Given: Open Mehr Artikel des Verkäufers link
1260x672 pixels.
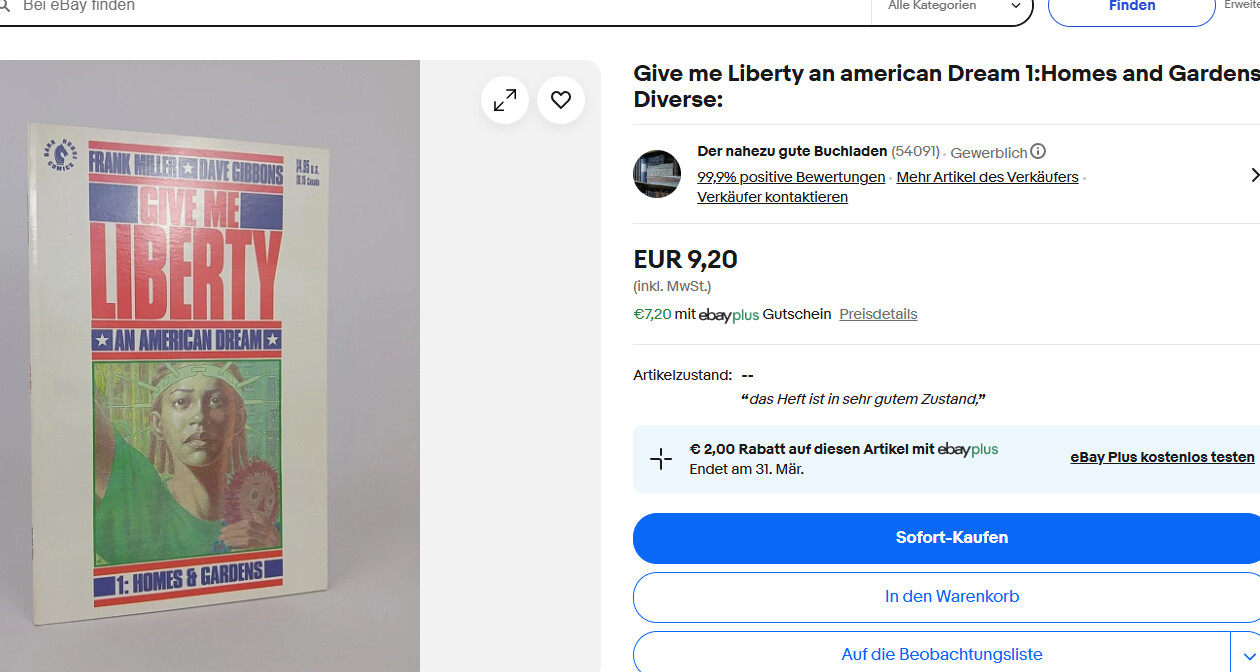Looking at the screenshot, I should 987,177.
